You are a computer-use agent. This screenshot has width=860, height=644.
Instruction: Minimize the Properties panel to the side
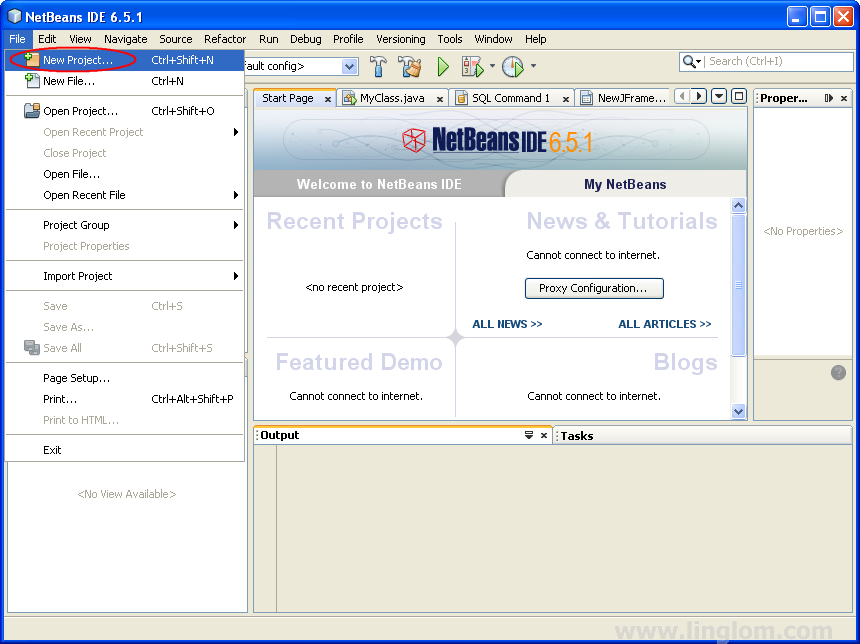[828, 98]
